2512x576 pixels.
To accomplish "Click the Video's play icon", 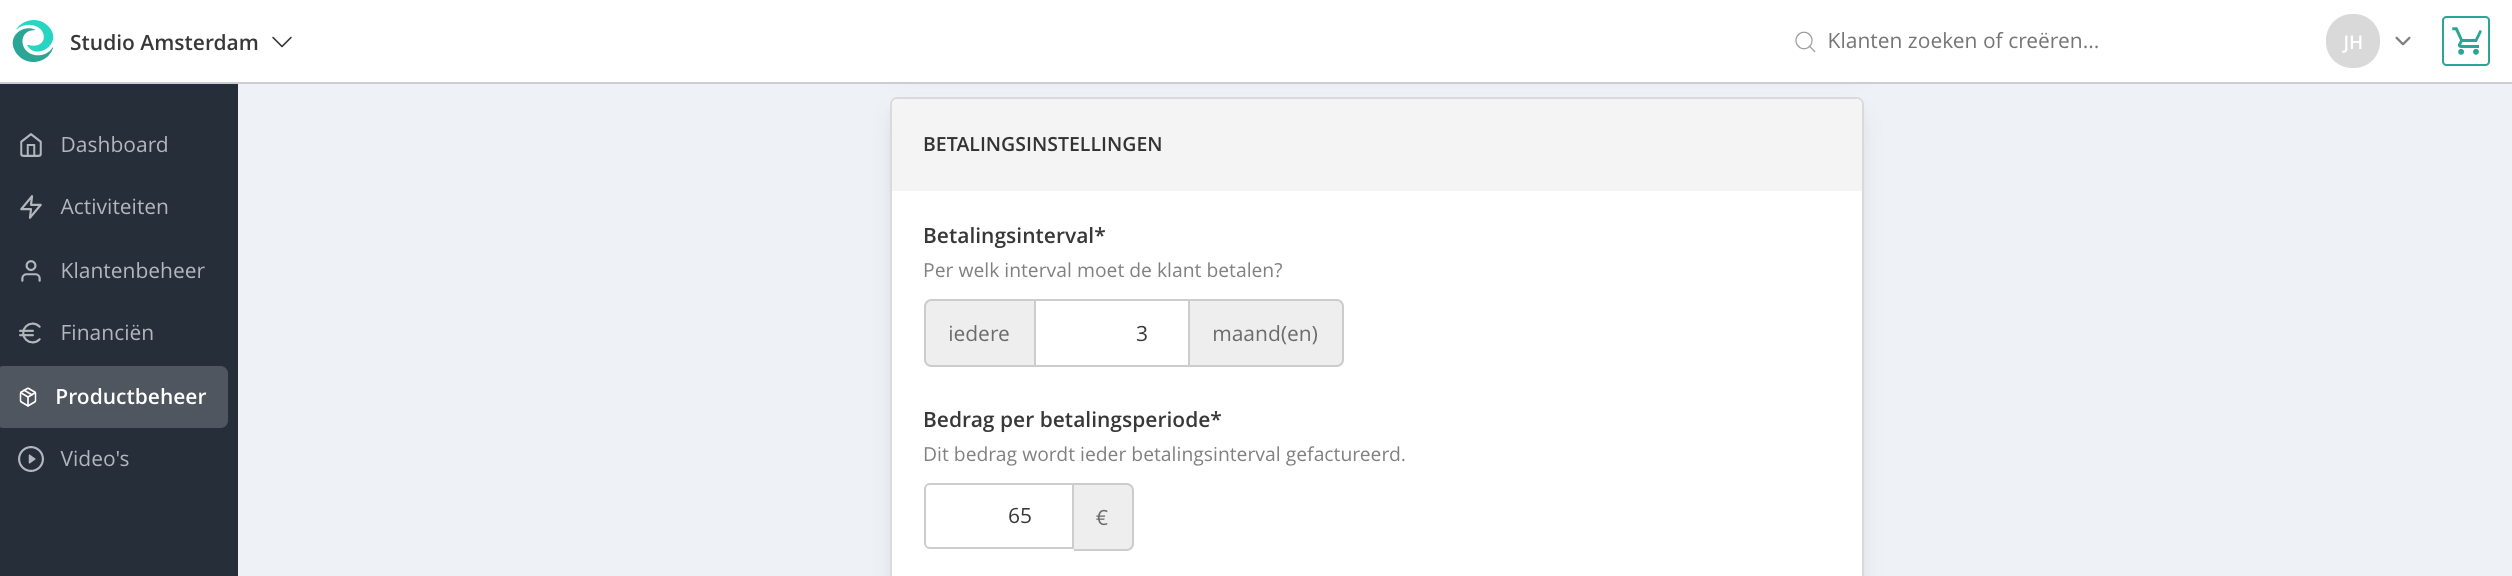I will point(31,459).
